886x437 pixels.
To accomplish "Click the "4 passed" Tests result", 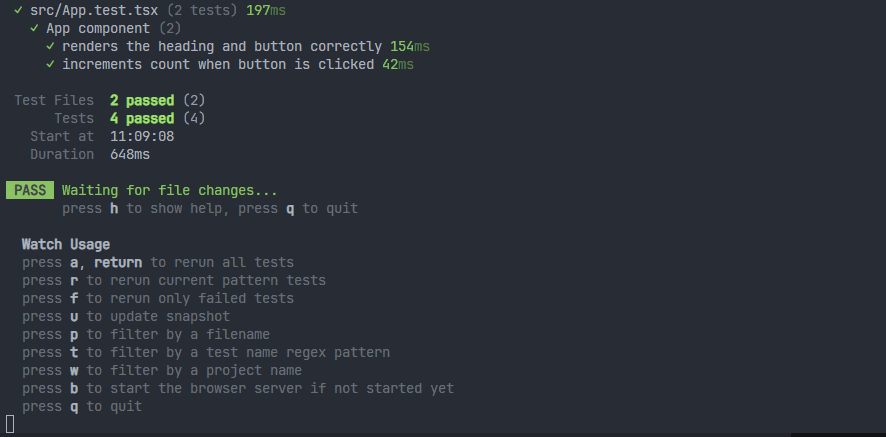I will [x=142, y=118].
